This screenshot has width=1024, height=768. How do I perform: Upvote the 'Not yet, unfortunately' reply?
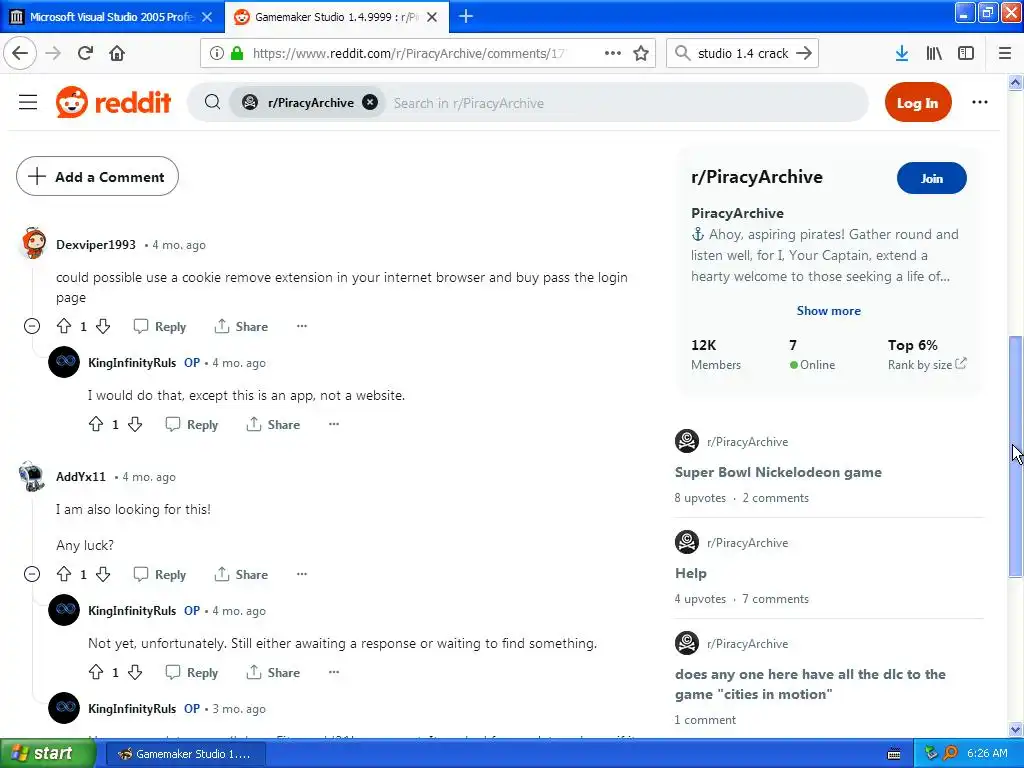pos(96,672)
